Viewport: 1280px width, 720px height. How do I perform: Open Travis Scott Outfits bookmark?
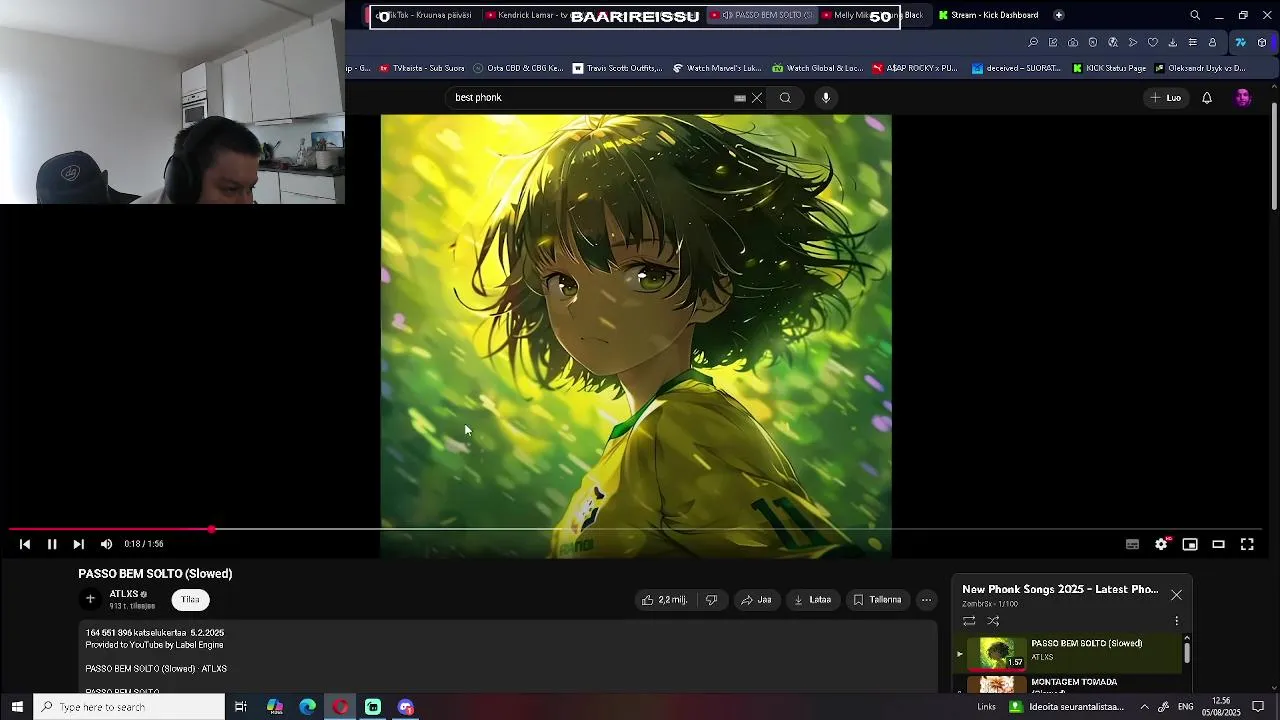click(618, 68)
